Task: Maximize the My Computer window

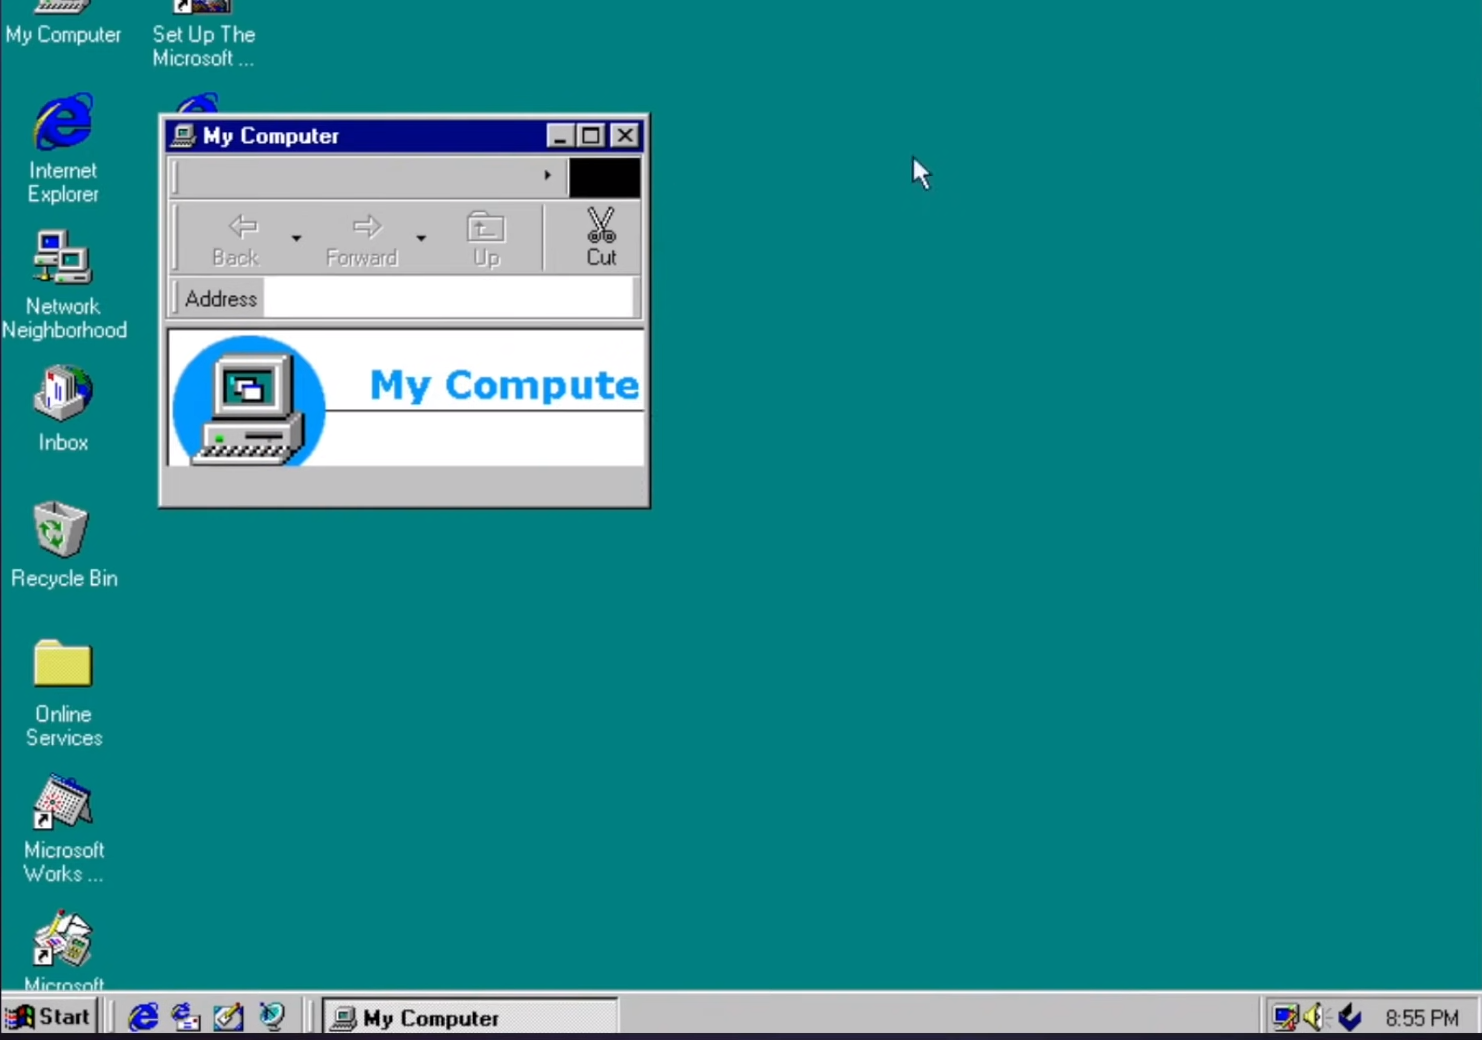Action: pyautogui.click(x=592, y=136)
